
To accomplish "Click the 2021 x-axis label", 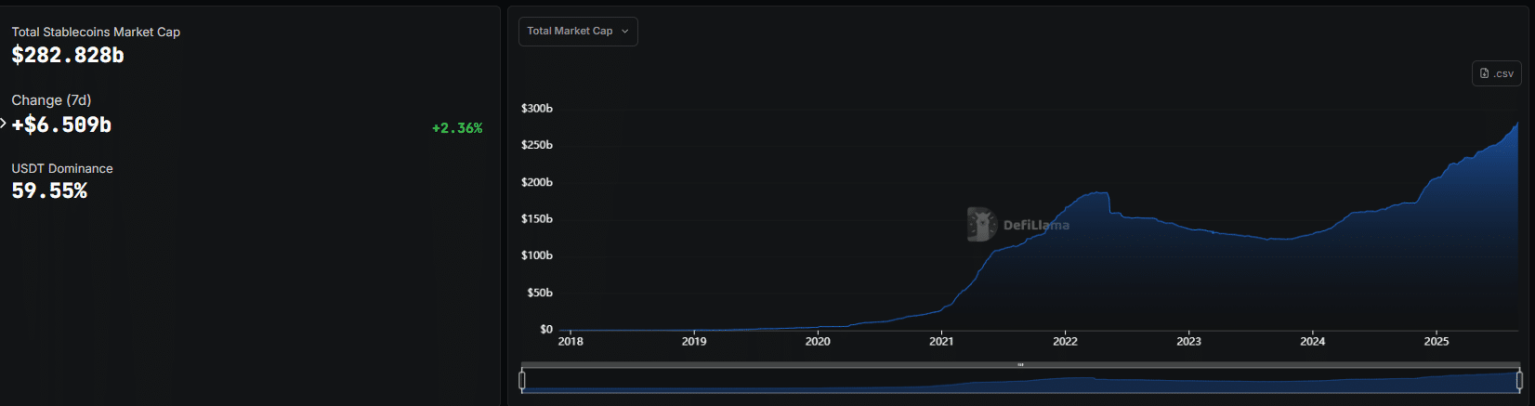I will (x=941, y=341).
